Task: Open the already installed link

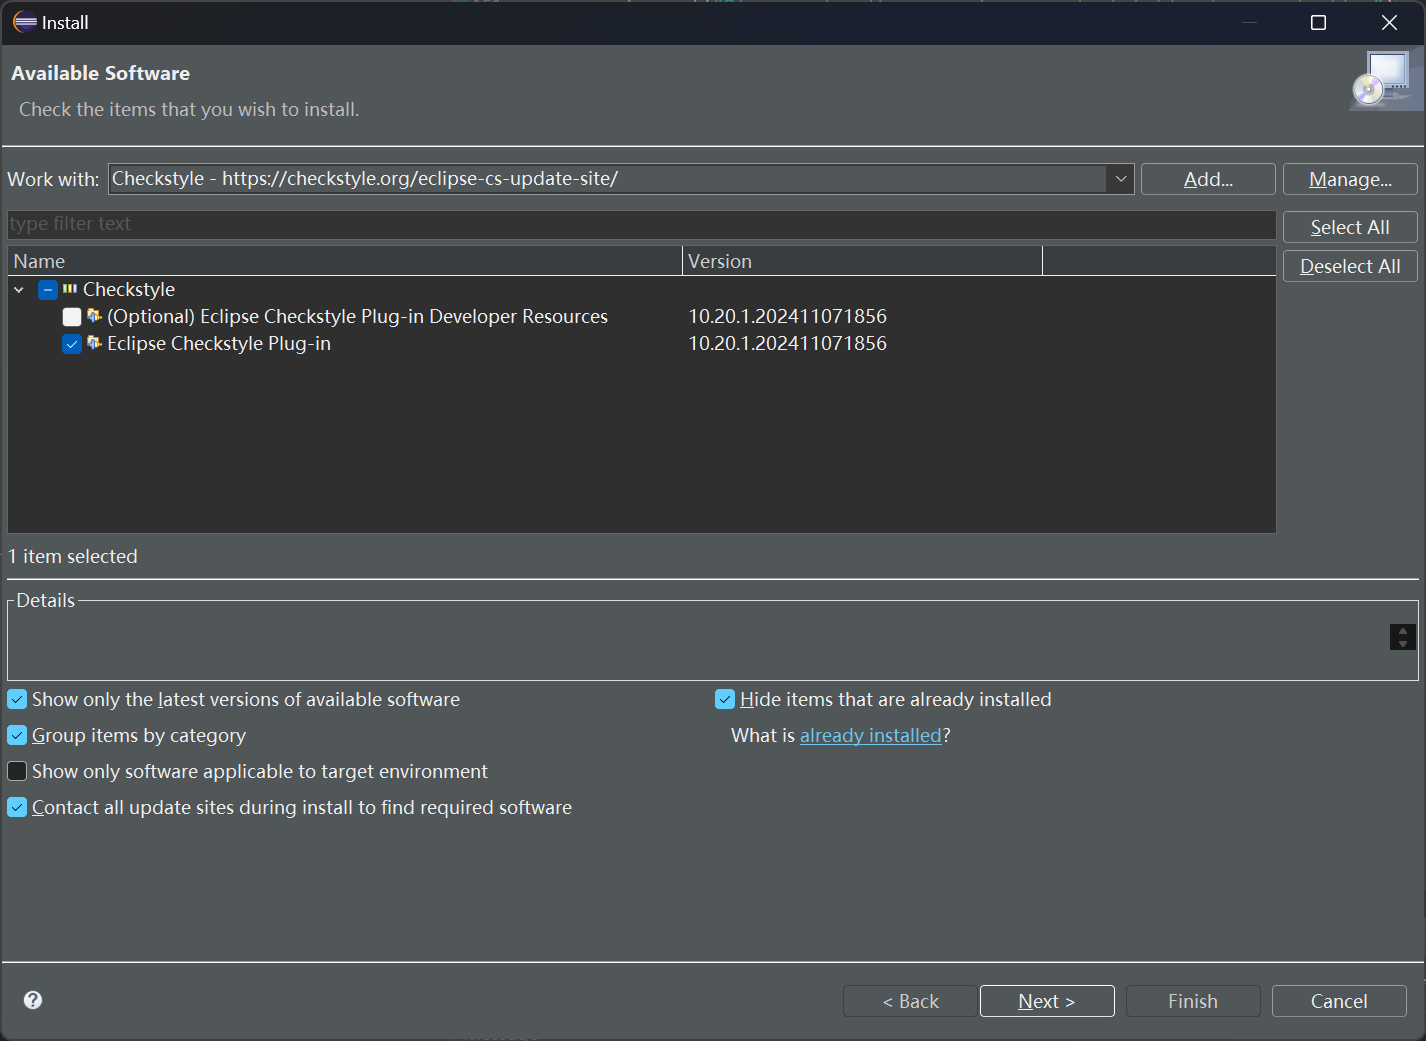Action: point(871,736)
